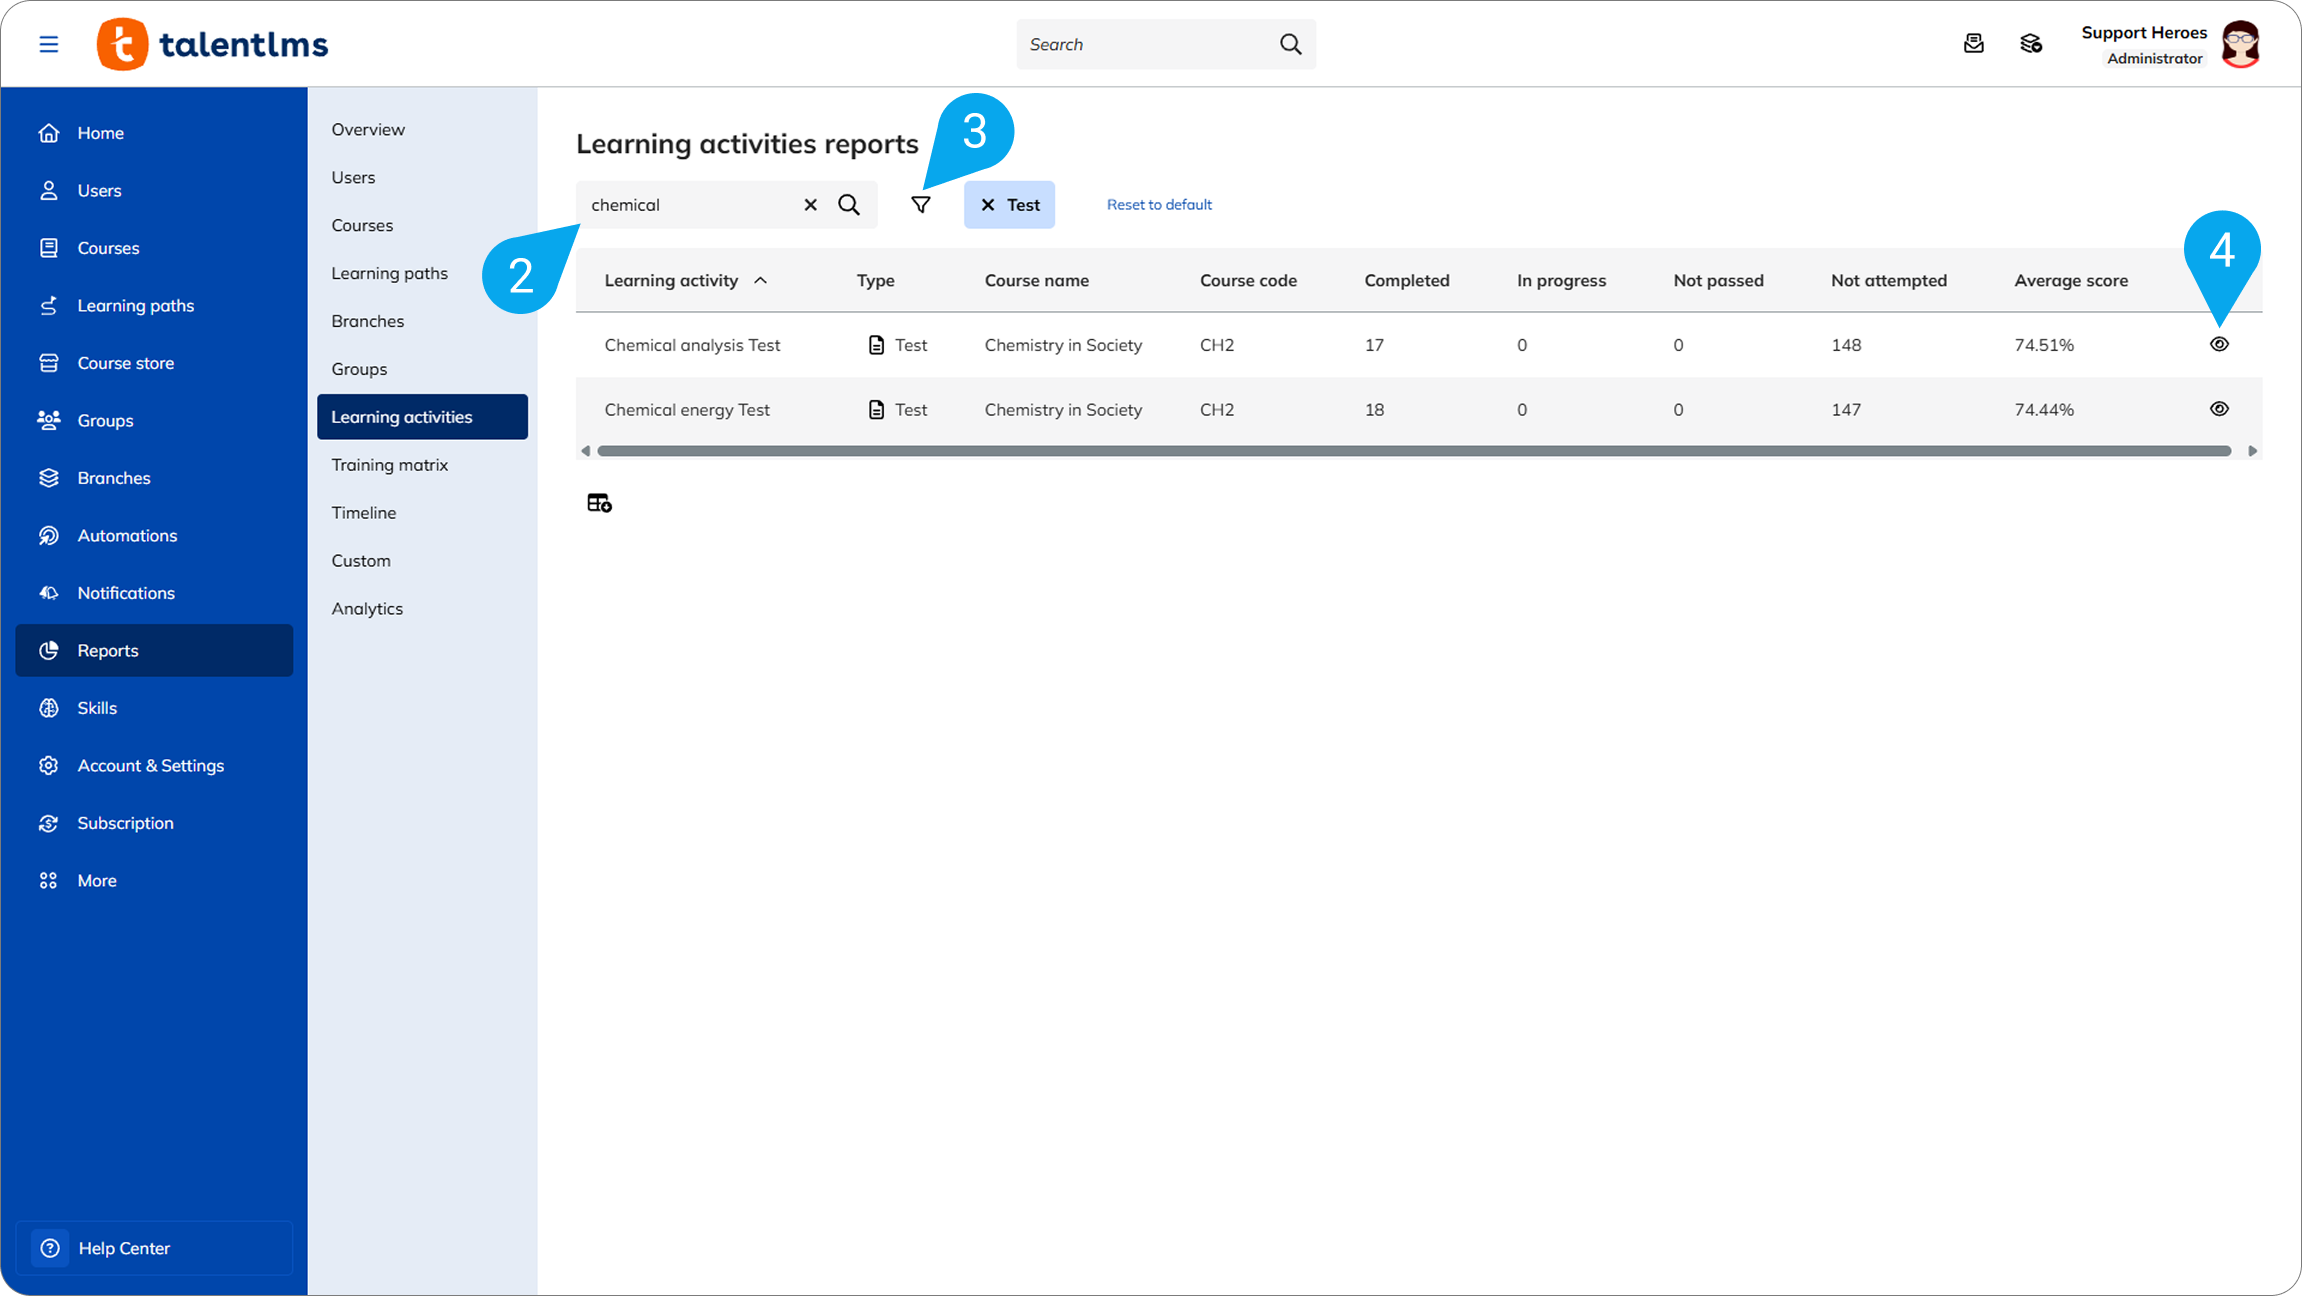Click the horizontal table scrollbar
Screen dimensions: 2302x1296
click(1414, 451)
